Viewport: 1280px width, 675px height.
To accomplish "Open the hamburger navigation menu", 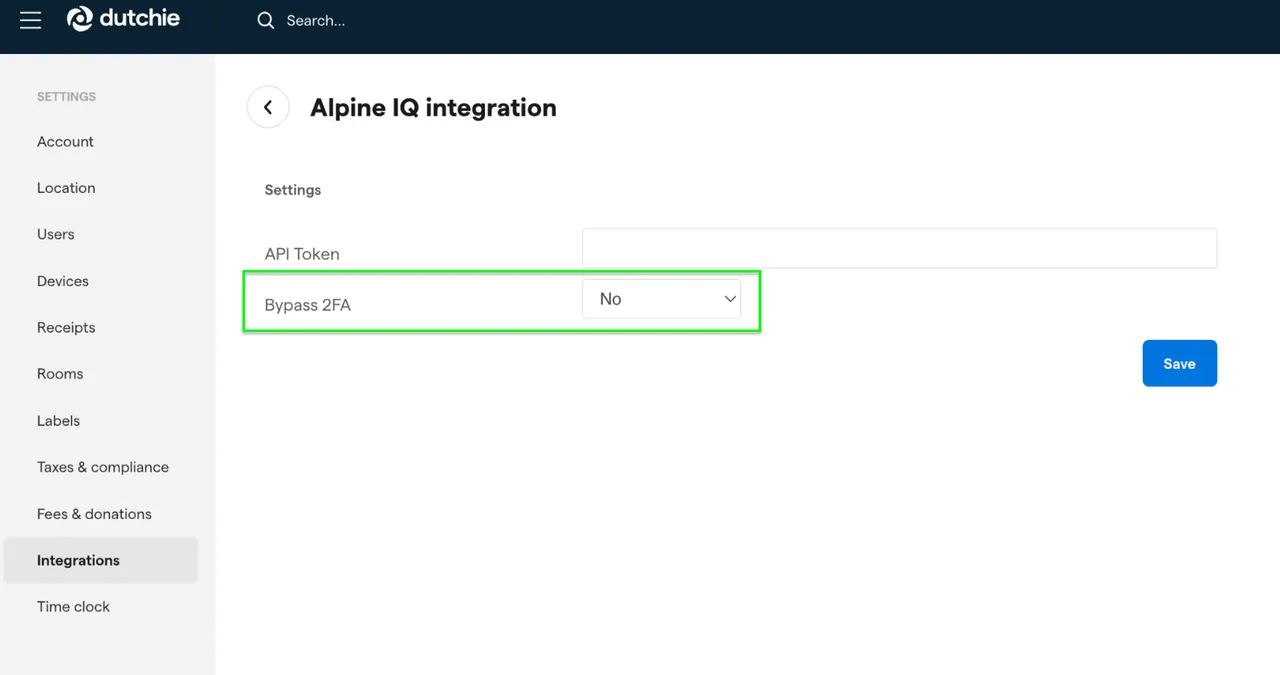I will [x=29, y=19].
